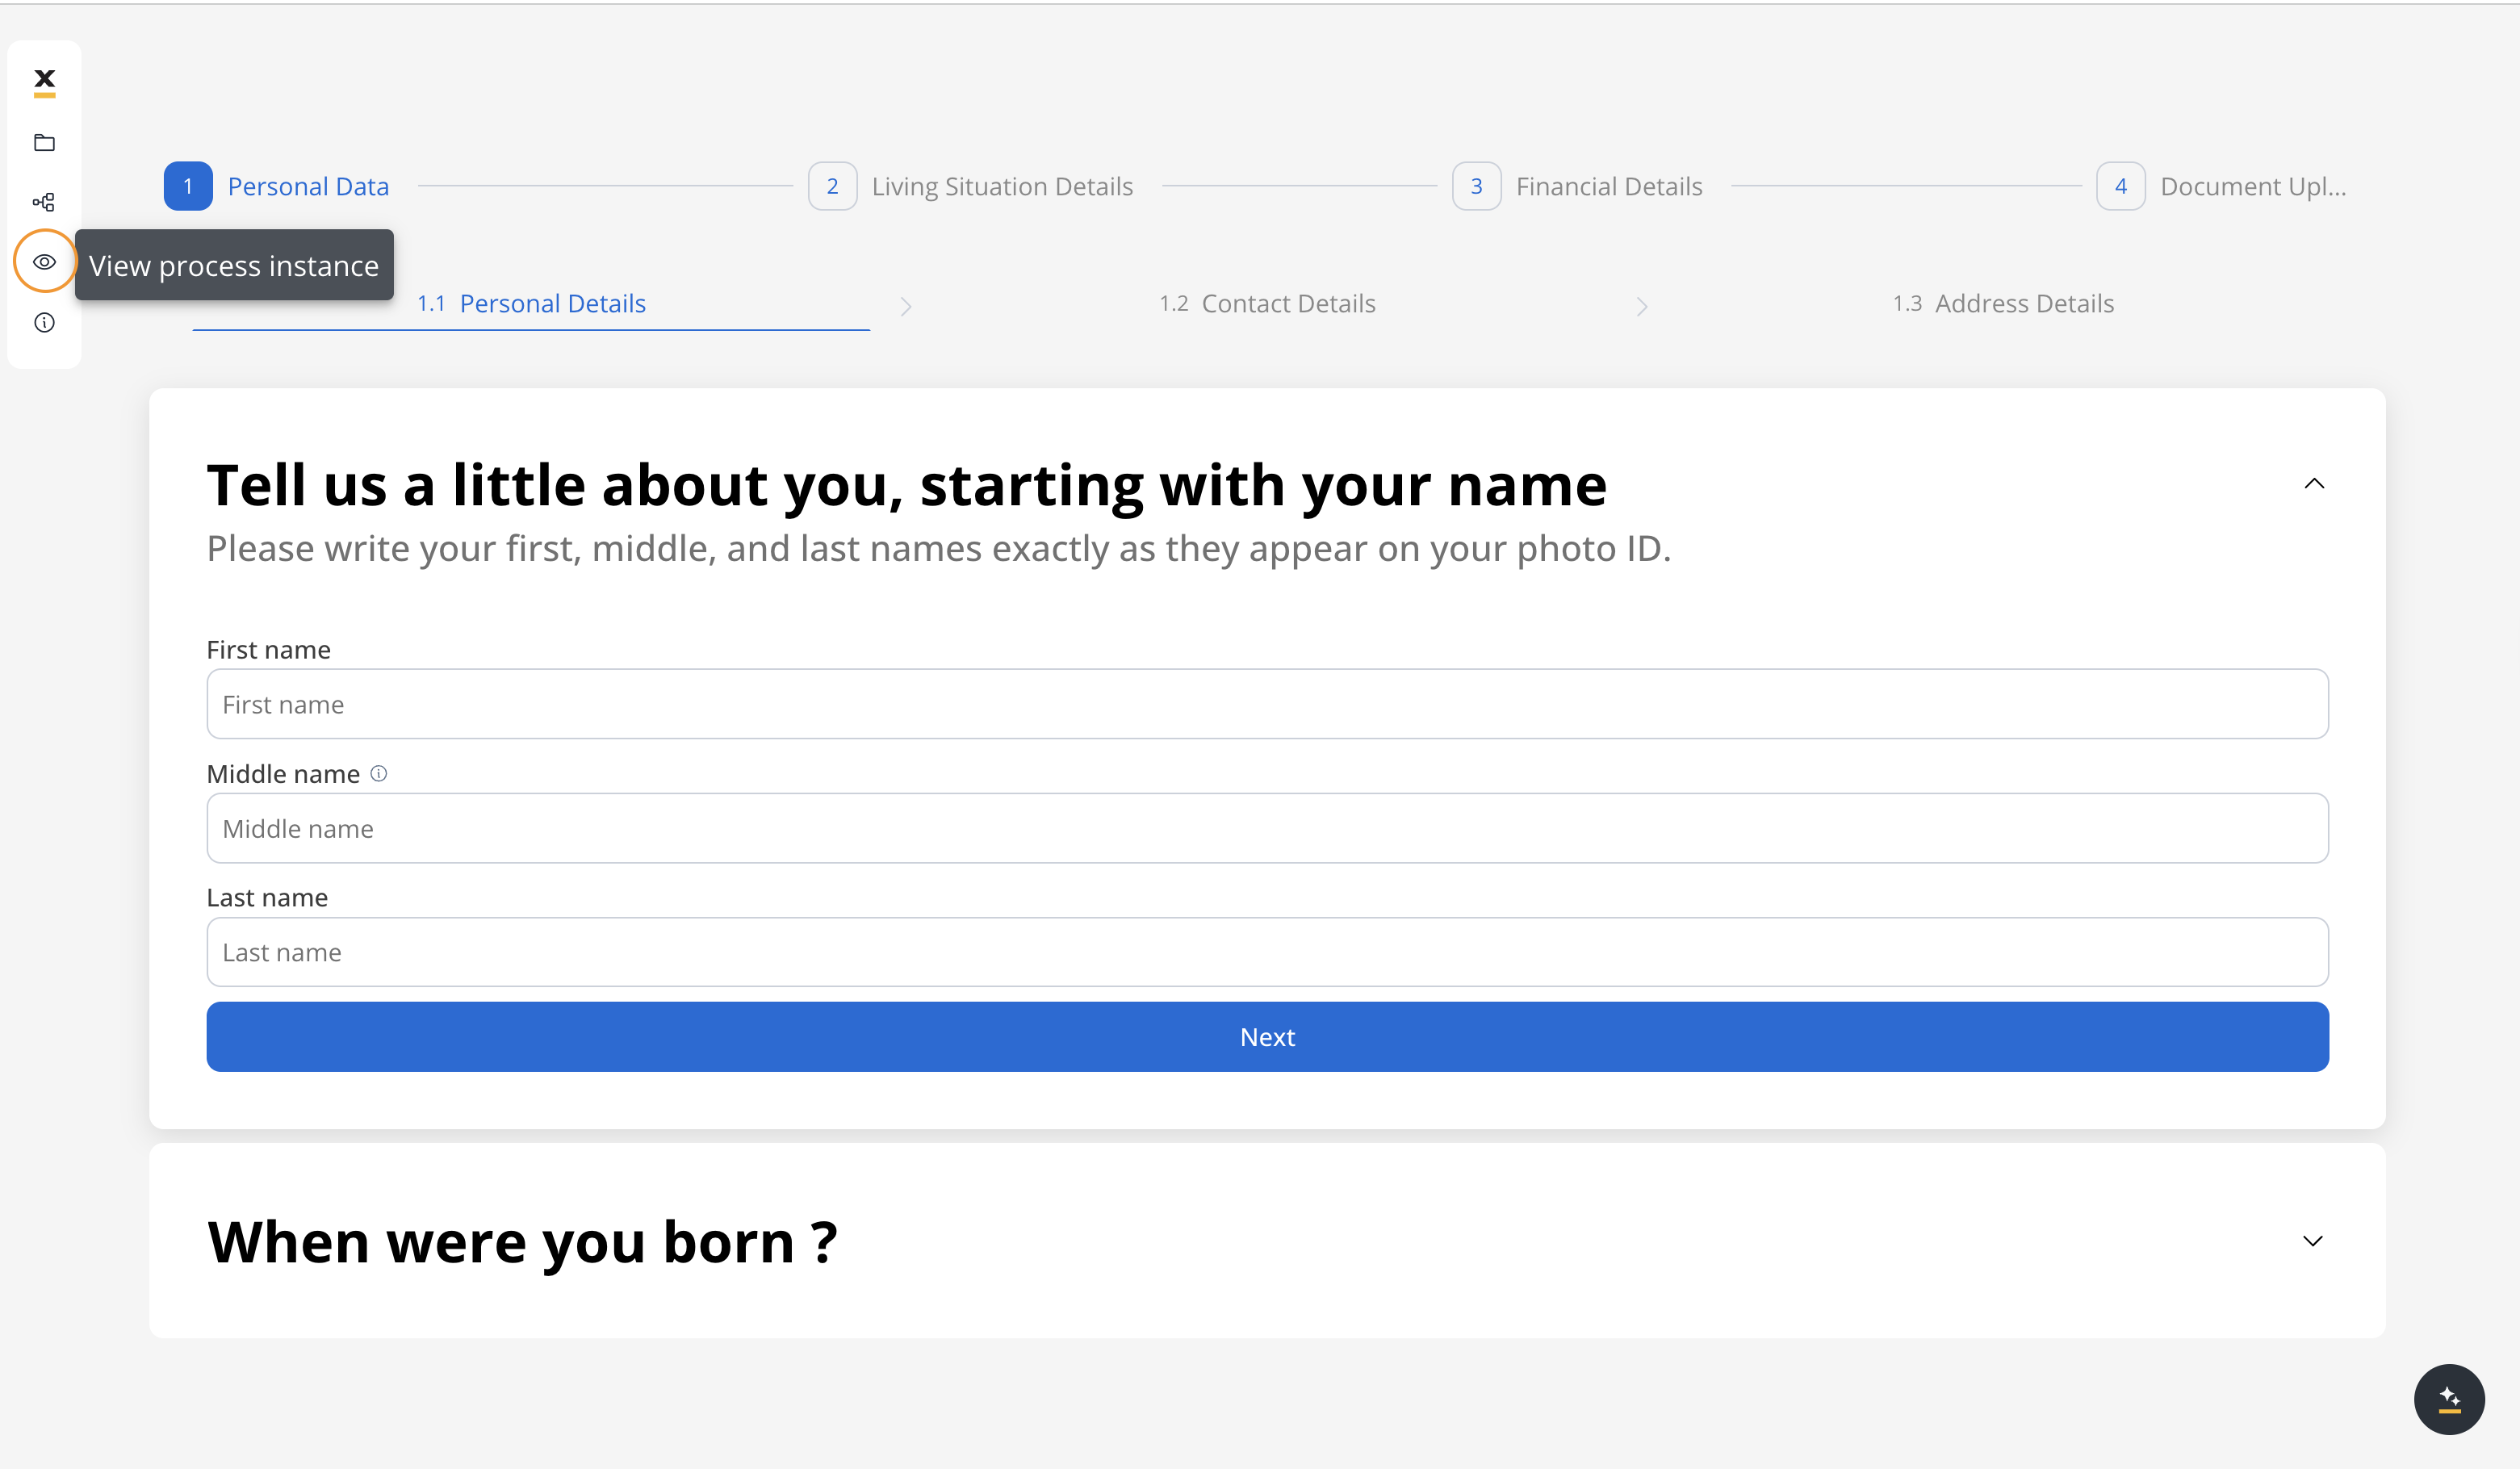Screen dimensions: 2520x1469
Task: Open the AI sparkle assistant button
Action: (2448, 1399)
